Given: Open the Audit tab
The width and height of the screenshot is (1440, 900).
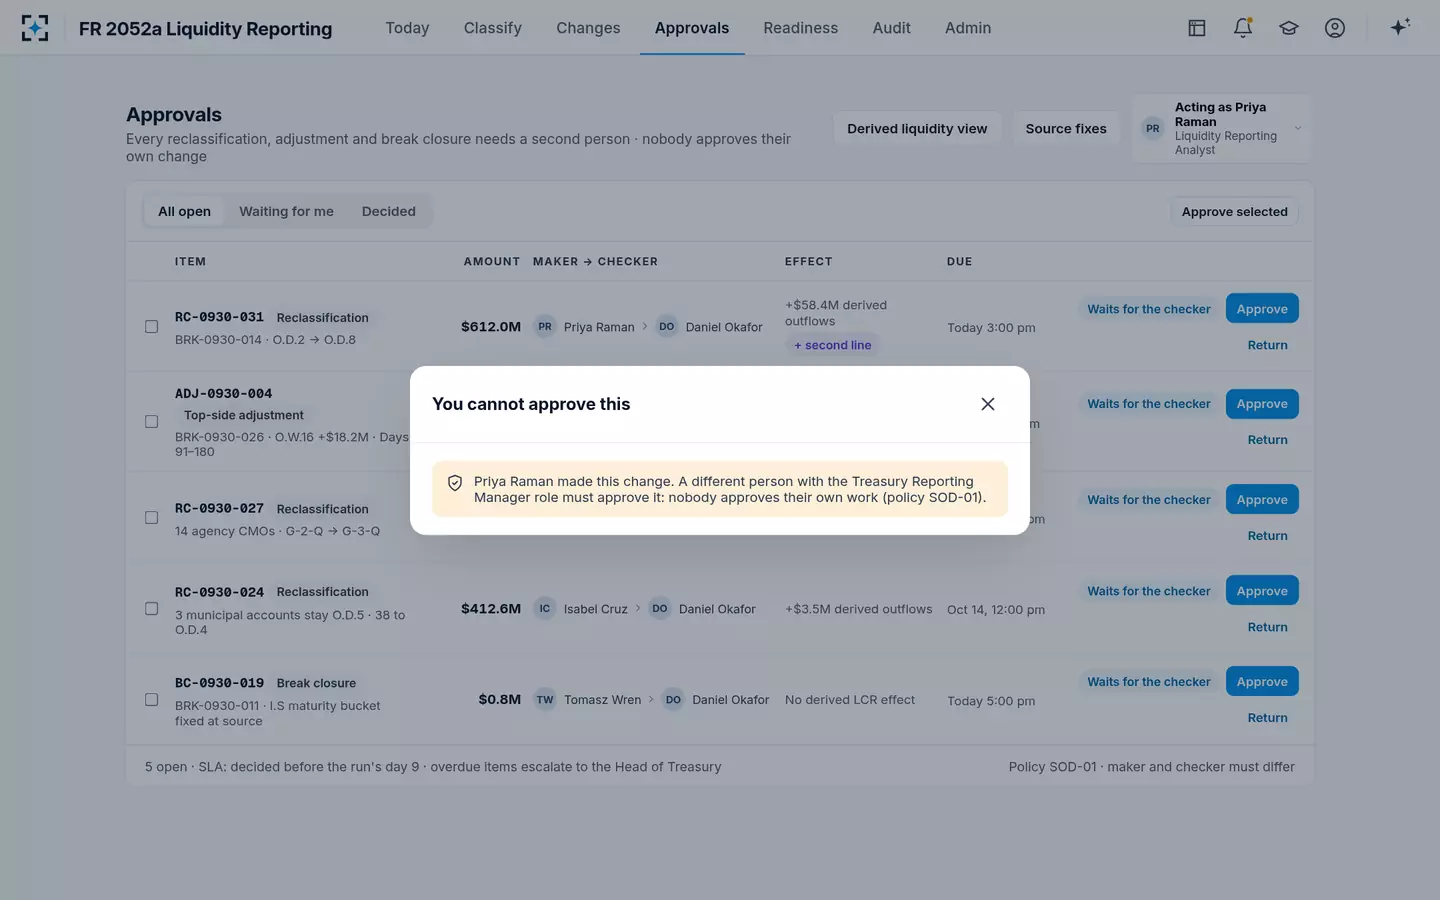Looking at the screenshot, I should tap(892, 28).
